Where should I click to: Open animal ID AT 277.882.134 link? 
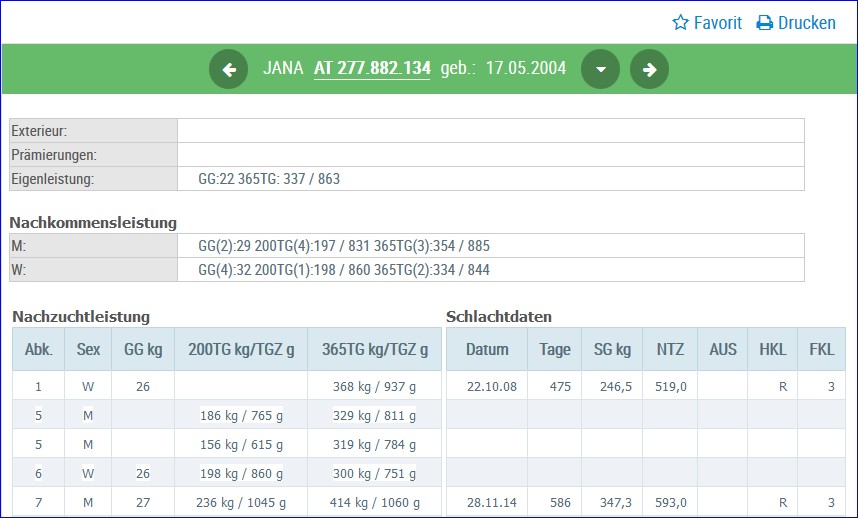(x=372, y=68)
